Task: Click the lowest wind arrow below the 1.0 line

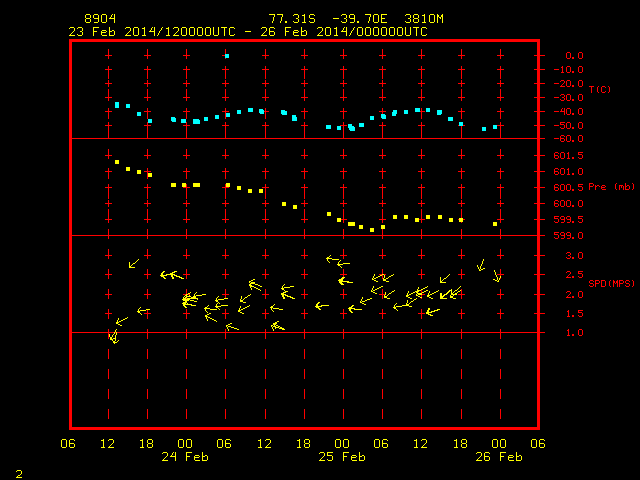Action: pos(114,337)
